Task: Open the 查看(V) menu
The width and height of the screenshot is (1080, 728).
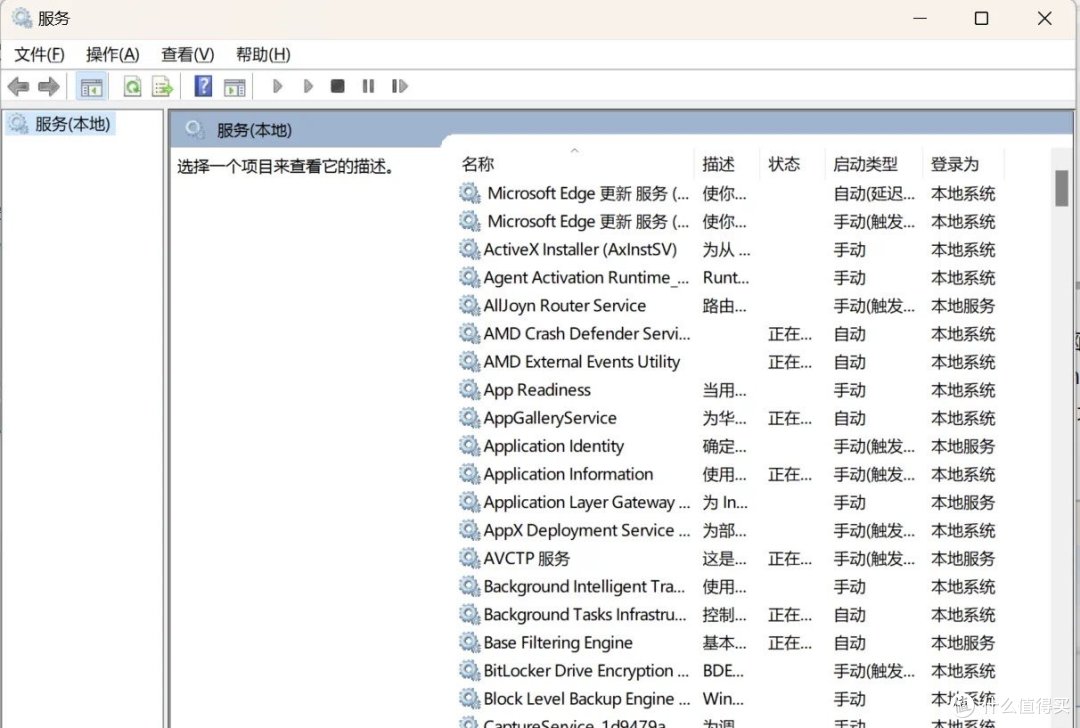Action: click(x=187, y=54)
